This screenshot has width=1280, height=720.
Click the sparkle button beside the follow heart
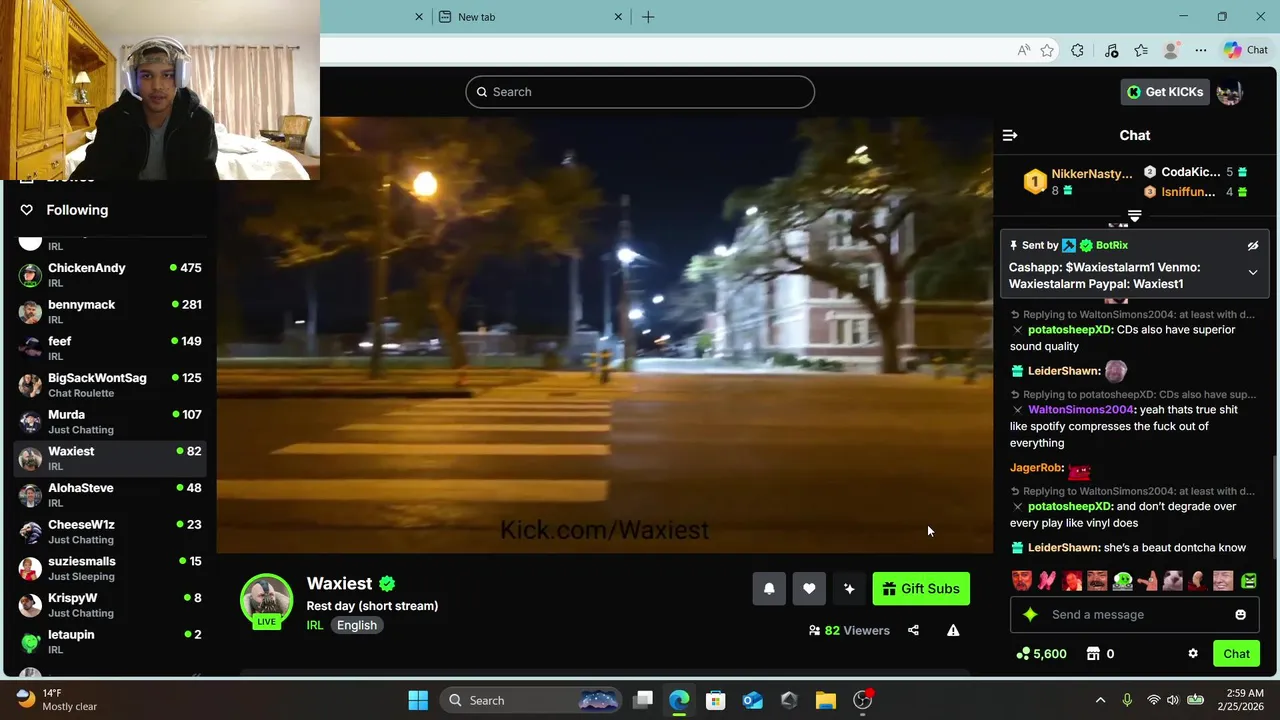tap(849, 589)
